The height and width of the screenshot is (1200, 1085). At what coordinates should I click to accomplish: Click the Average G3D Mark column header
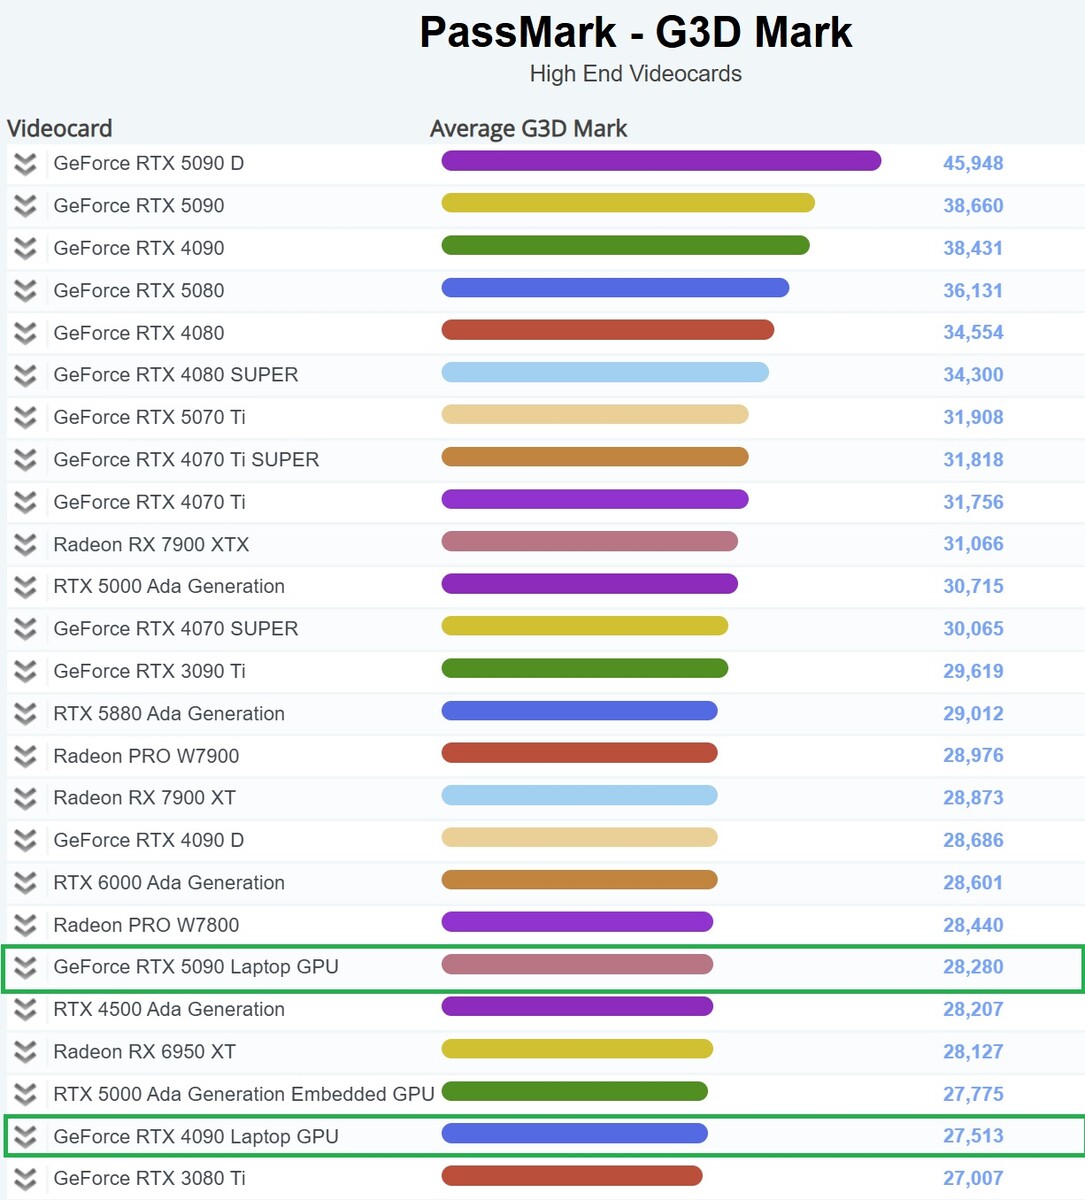[x=529, y=129]
